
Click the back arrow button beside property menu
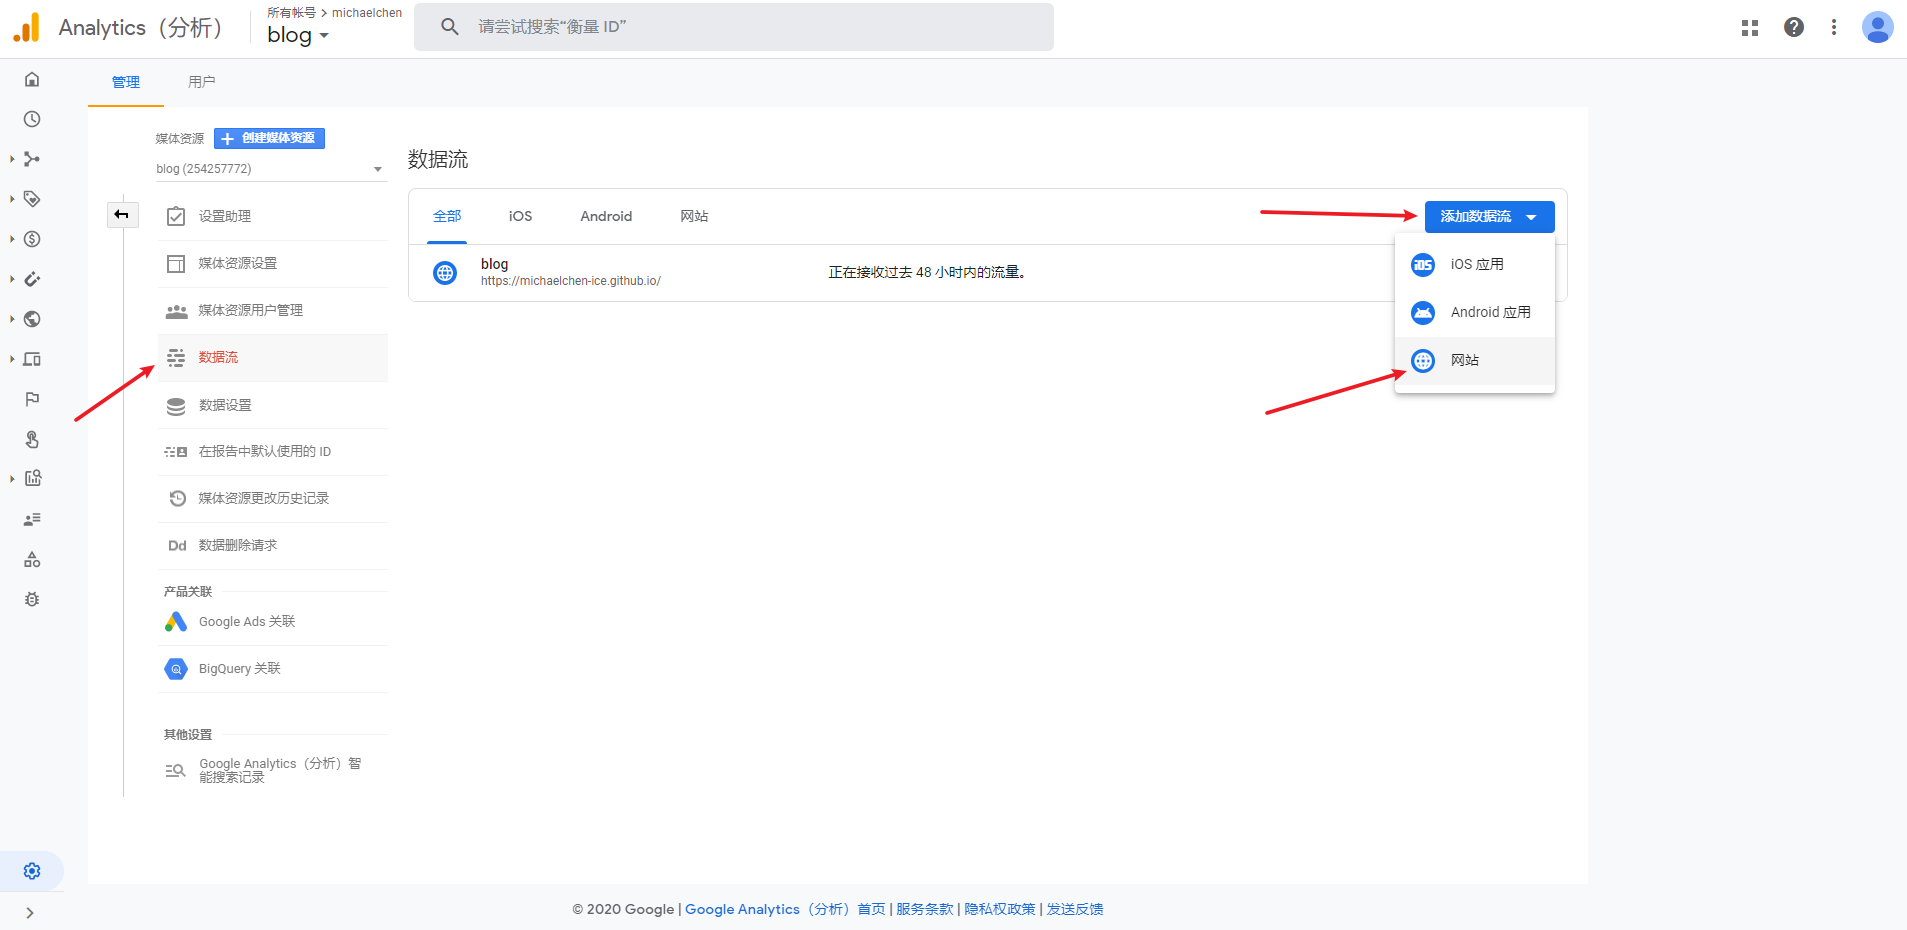tap(122, 214)
